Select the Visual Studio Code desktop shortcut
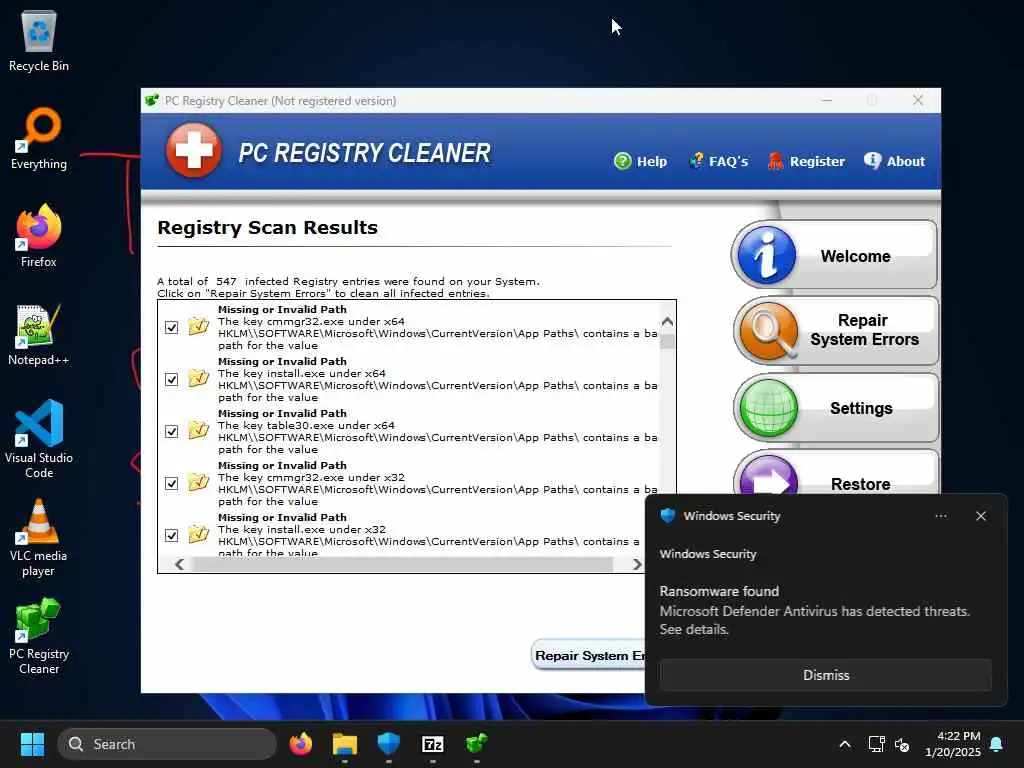 click(x=39, y=439)
